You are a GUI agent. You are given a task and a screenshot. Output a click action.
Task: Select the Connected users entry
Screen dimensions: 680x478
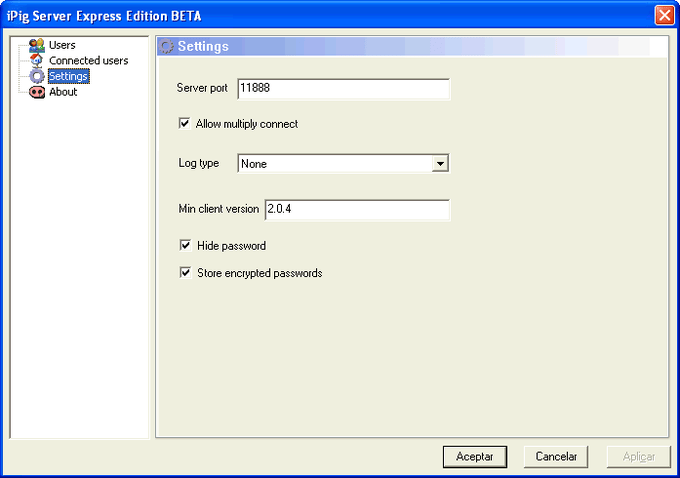point(88,61)
